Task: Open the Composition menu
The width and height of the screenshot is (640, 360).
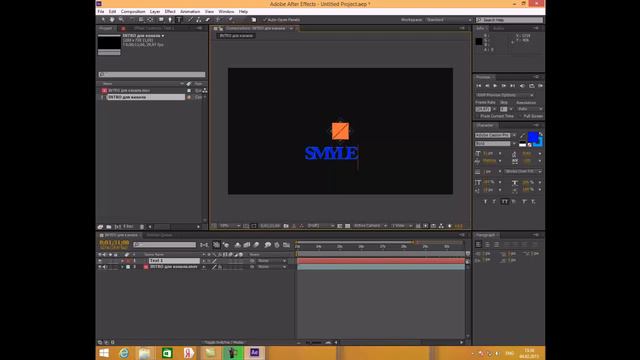Action: pyautogui.click(x=133, y=12)
